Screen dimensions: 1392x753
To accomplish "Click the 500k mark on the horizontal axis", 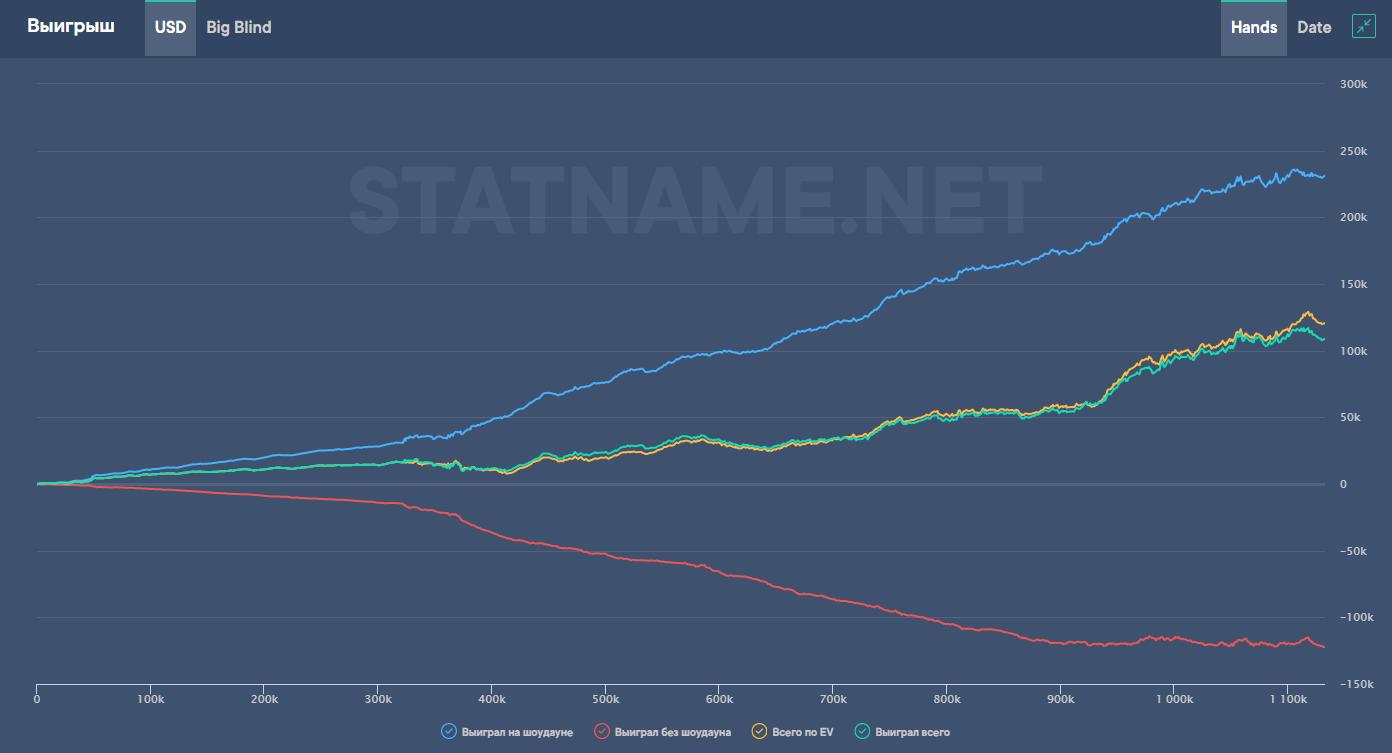I will (x=605, y=699).
